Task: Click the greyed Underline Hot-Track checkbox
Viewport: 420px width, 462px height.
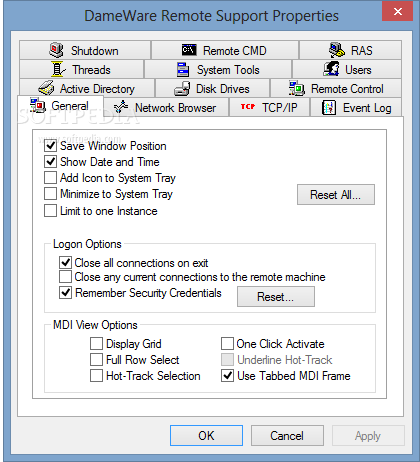Action: point(227,359)
